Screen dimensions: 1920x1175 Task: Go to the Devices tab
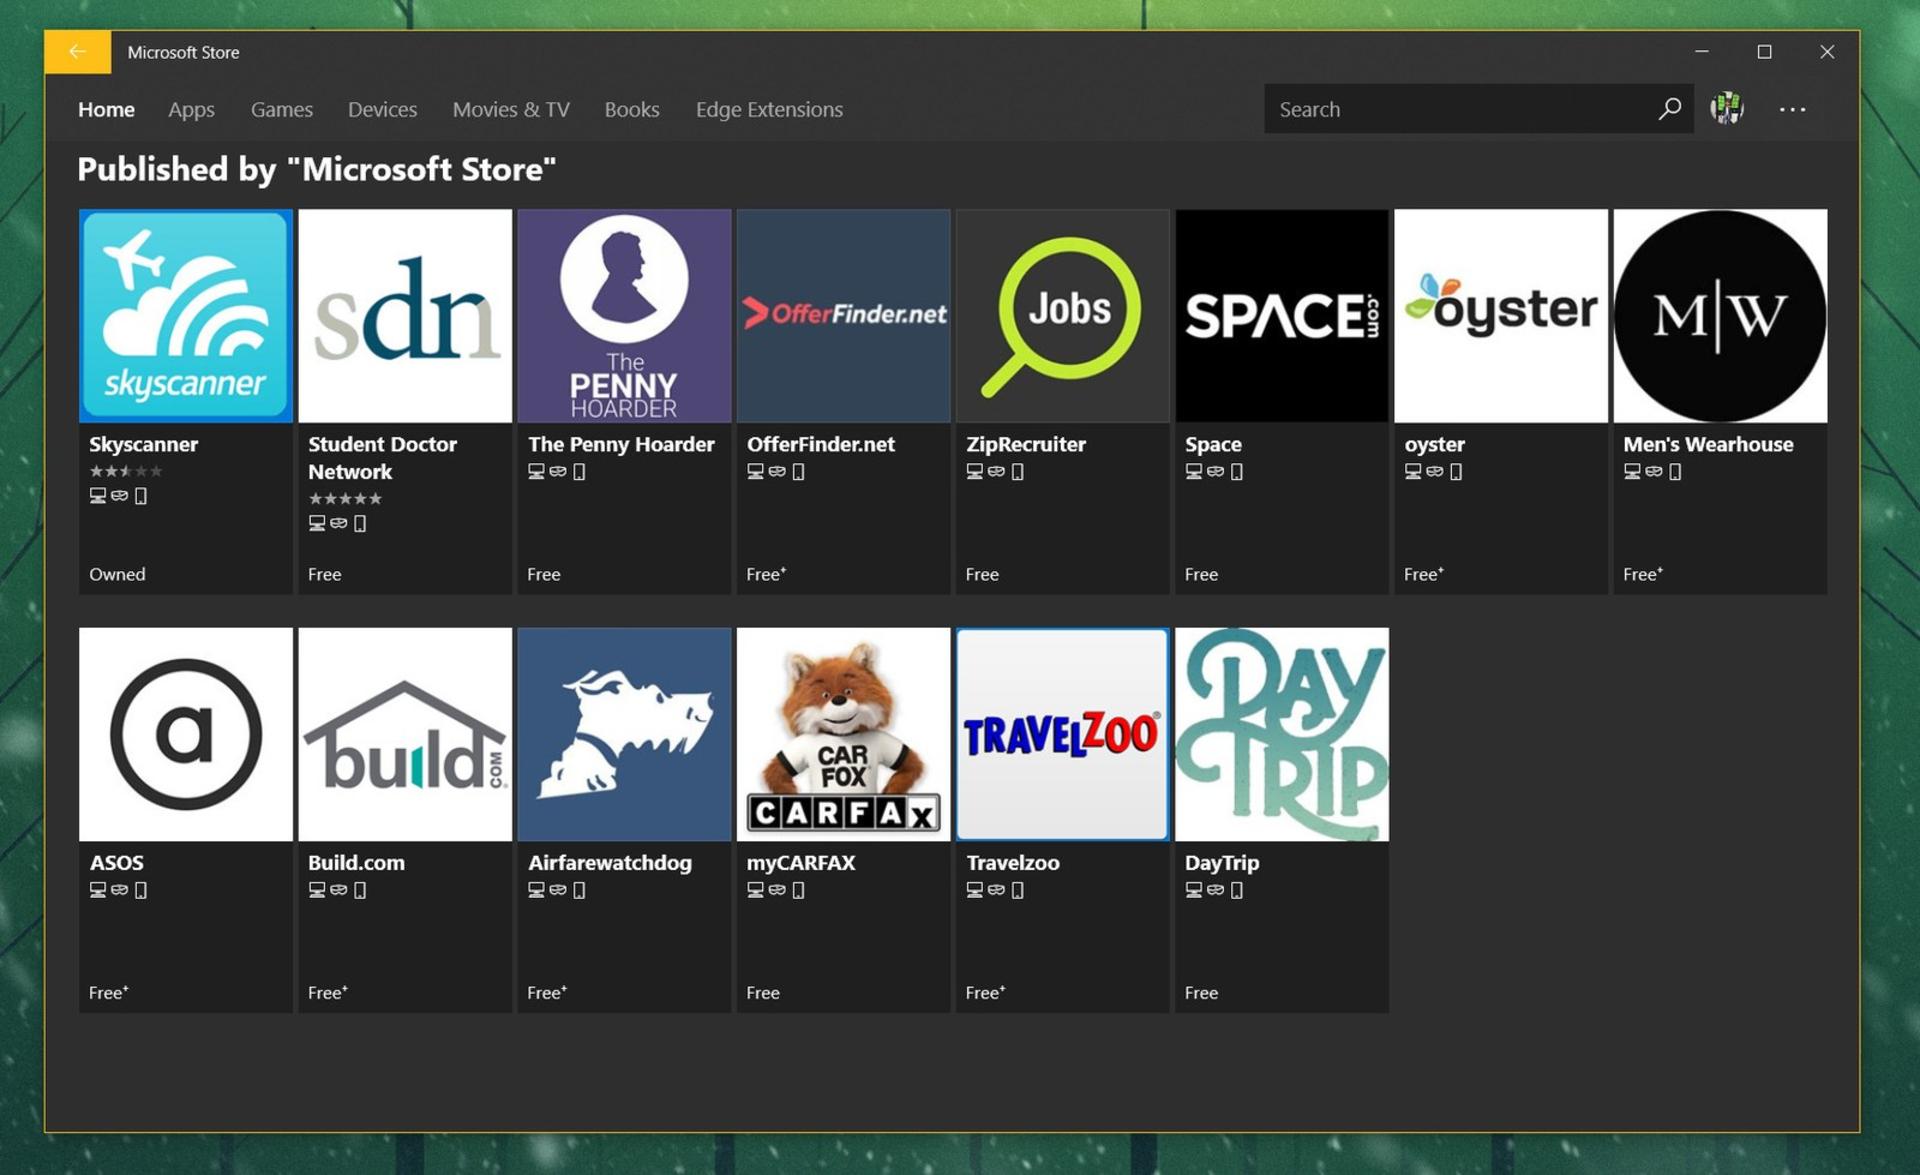(382, 109)
